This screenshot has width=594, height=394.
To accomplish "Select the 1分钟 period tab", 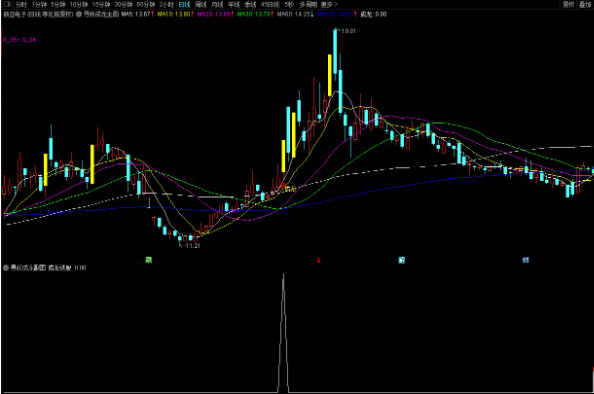I will tap(39, 5).
